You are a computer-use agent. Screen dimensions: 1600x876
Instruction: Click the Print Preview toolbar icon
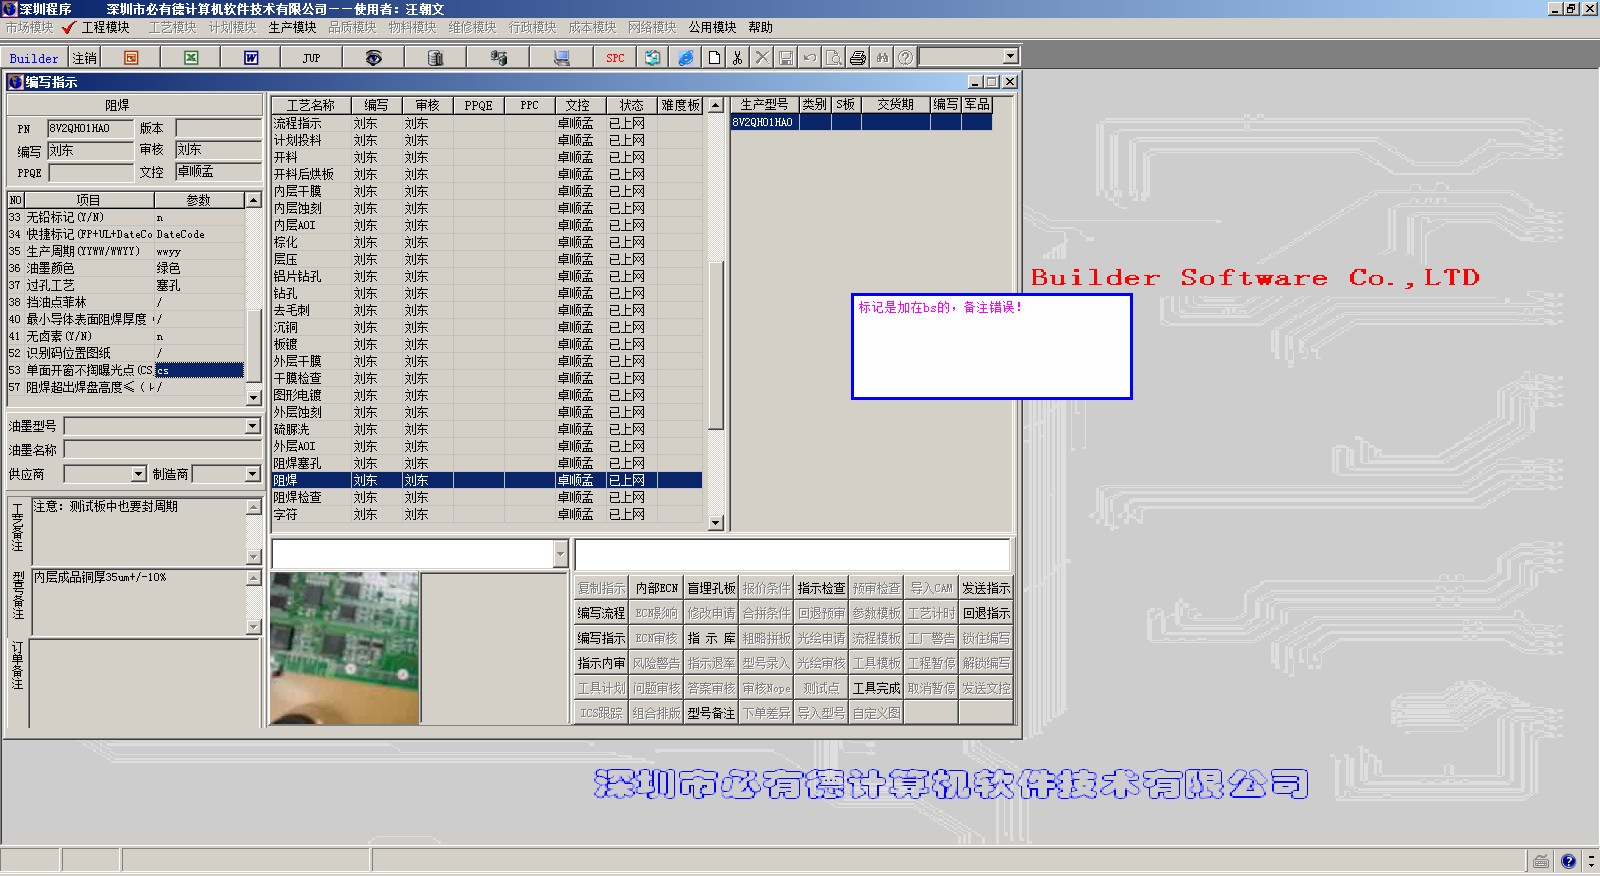pos(833,58)
